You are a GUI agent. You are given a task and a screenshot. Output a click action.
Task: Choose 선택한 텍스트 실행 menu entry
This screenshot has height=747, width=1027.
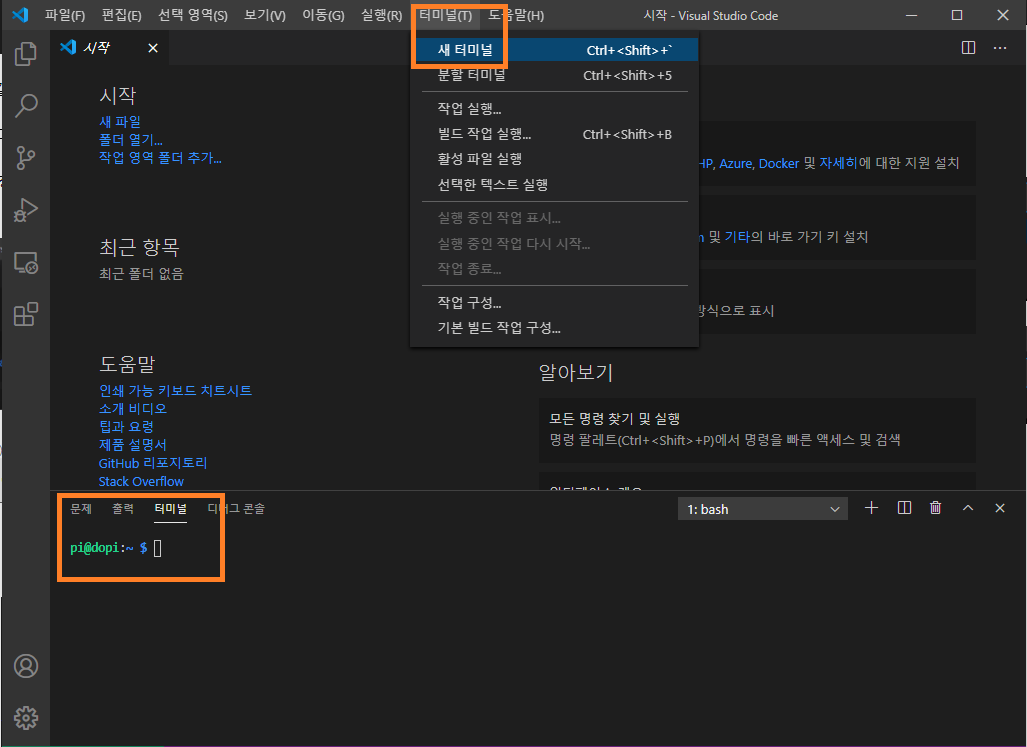point(555,185)
